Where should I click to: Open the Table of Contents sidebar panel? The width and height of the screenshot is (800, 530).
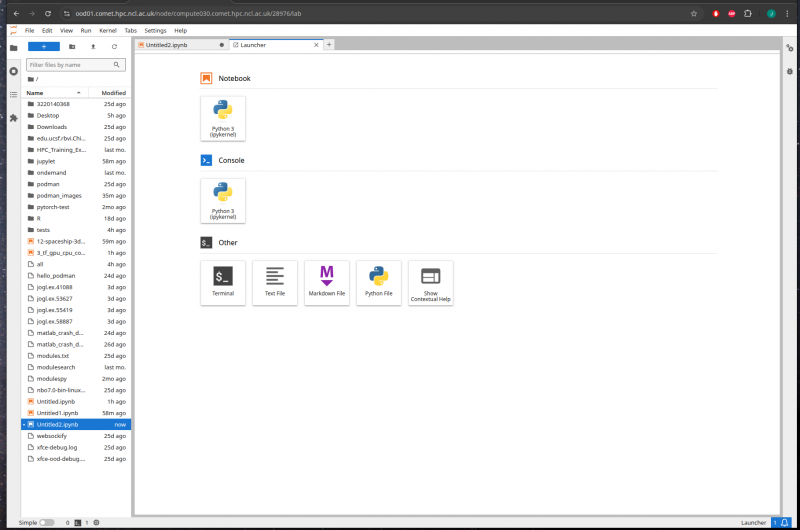(x=13, y=94)
